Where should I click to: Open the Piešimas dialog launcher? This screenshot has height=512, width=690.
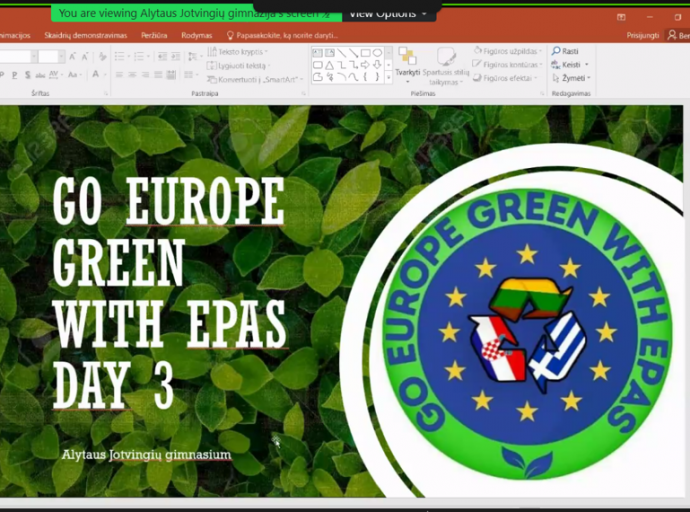coord(542,93)
